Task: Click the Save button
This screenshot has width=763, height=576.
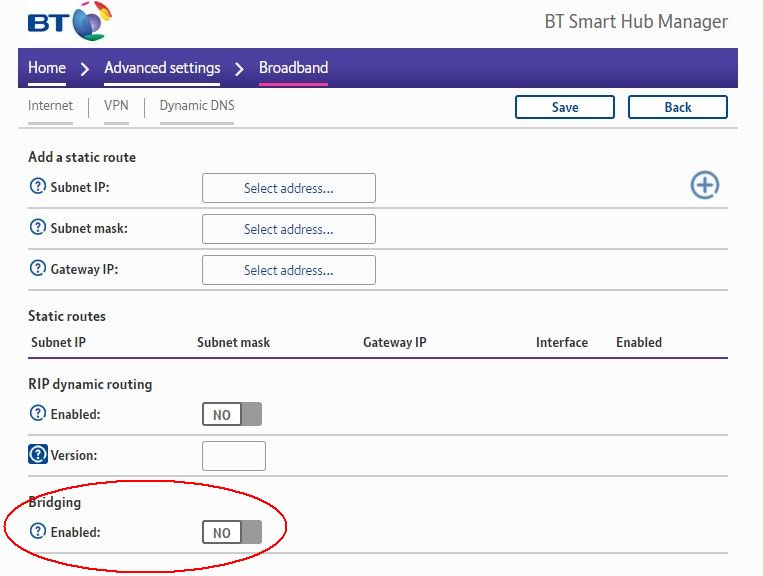Action: (x=565, y=107)
